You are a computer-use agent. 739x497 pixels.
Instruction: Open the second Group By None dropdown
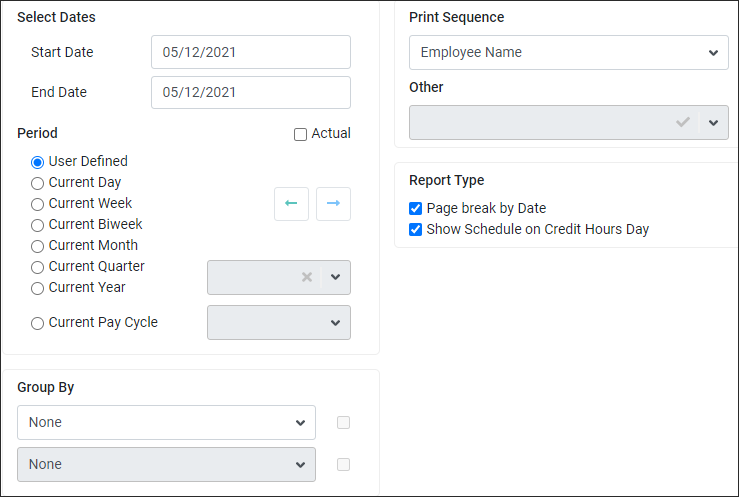coord(166,464)
